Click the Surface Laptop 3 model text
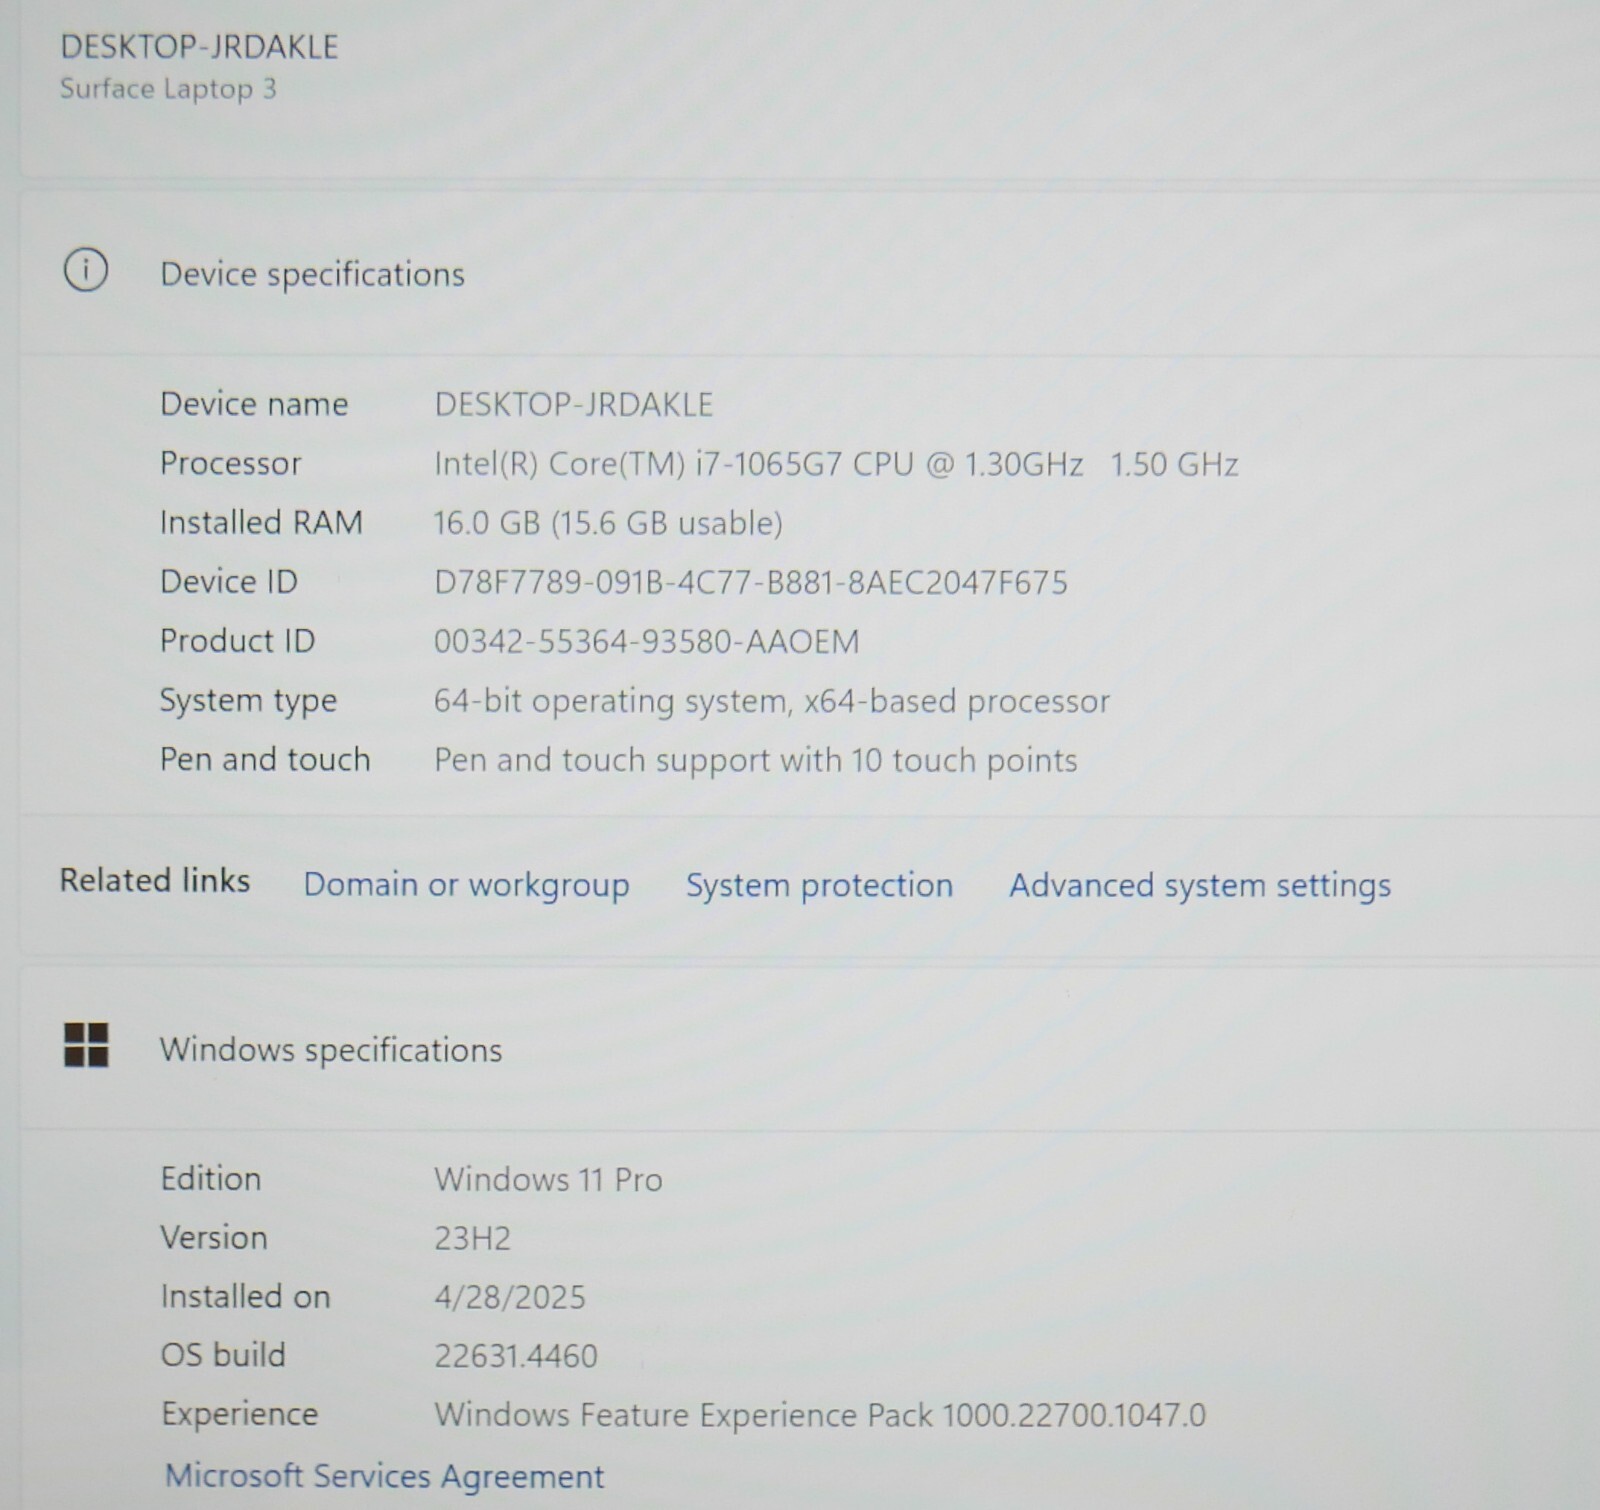The height and width of the screenshot is (1510, 1600). pos(168,89)
